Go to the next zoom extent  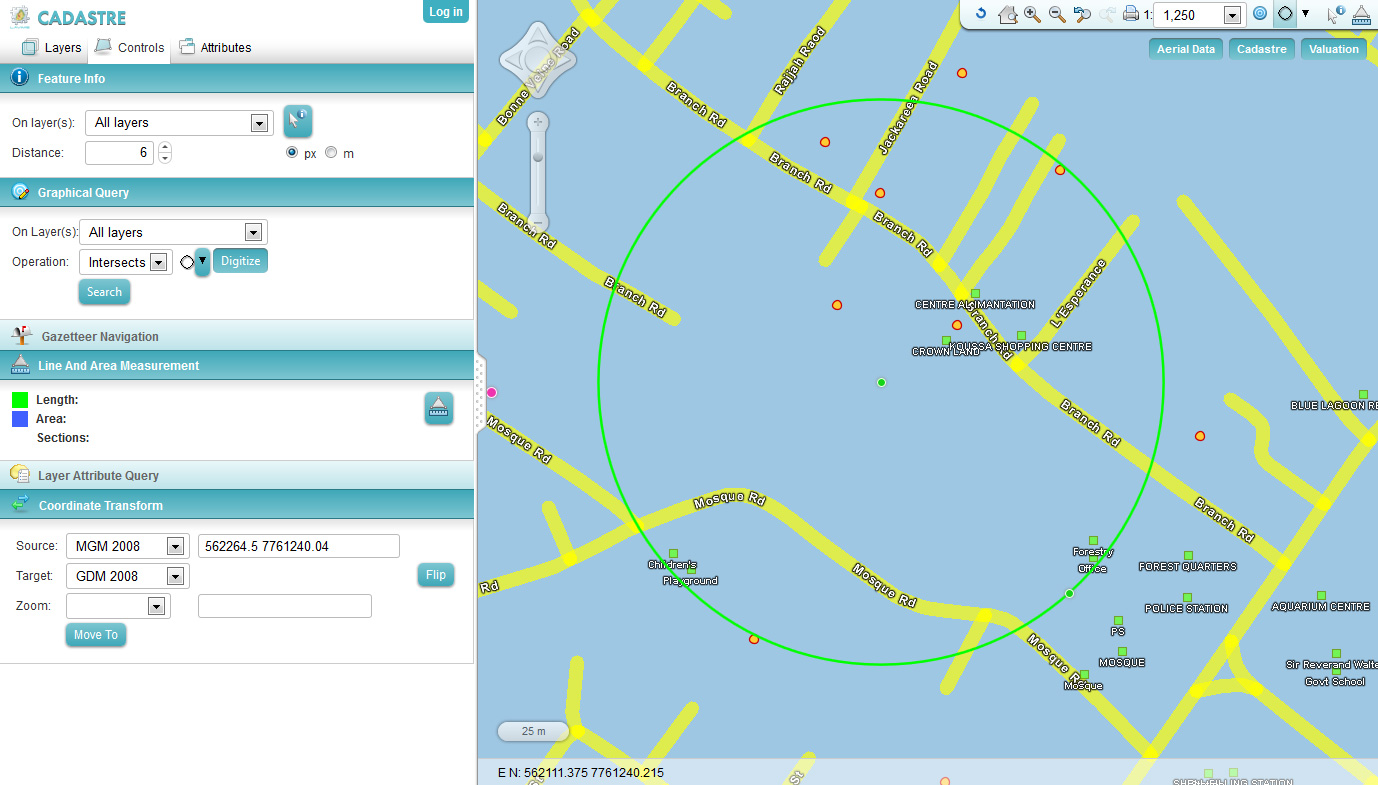pos(1107,14)
